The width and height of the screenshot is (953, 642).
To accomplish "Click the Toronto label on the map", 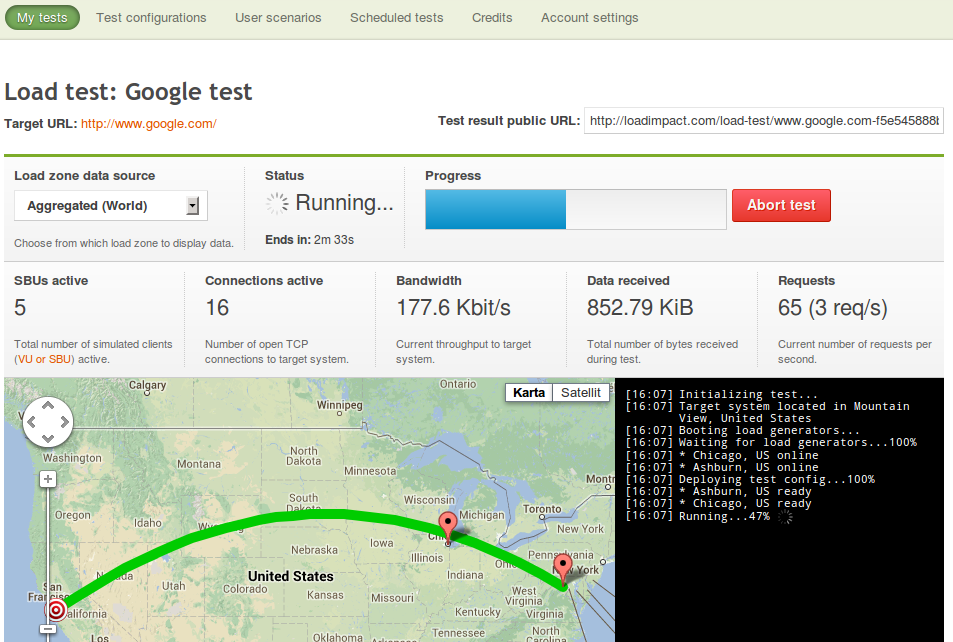I will (x=542, y=509).
